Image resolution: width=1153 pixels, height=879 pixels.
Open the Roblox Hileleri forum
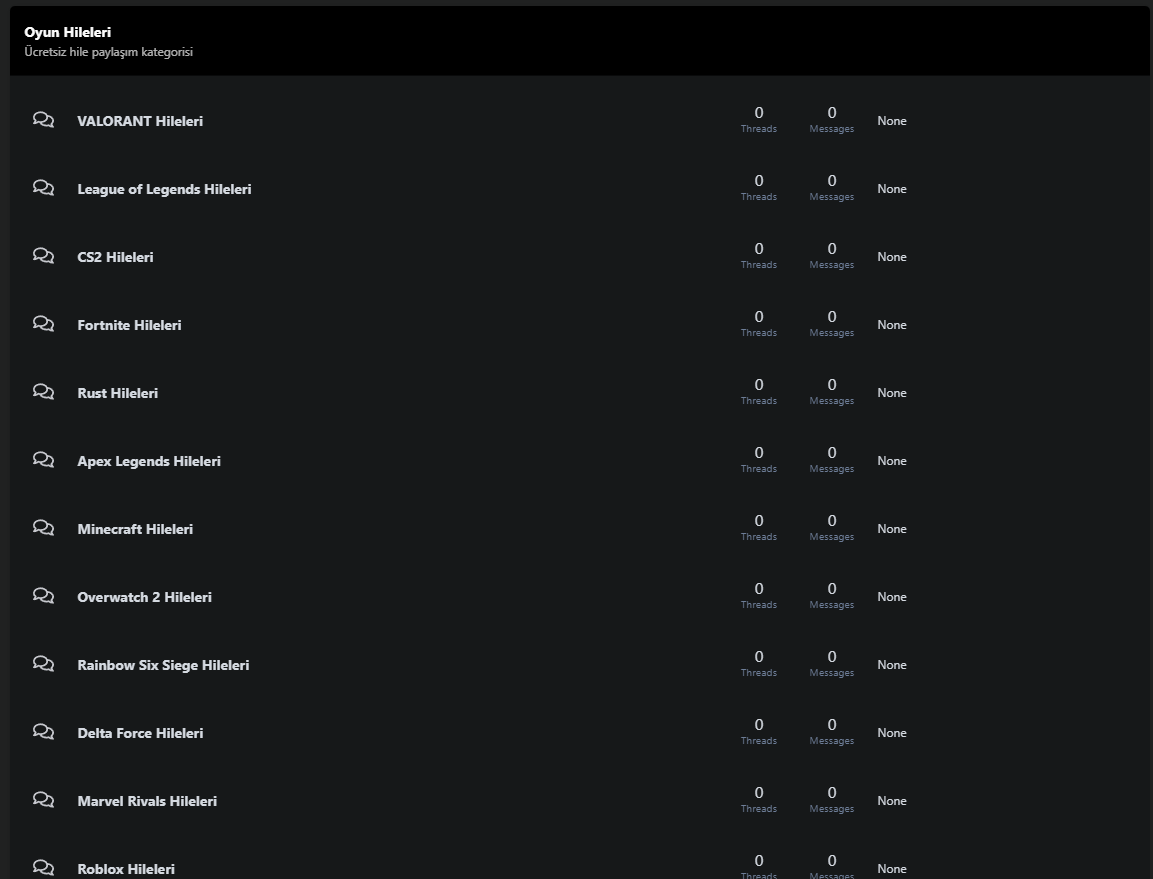click(126, 869)
